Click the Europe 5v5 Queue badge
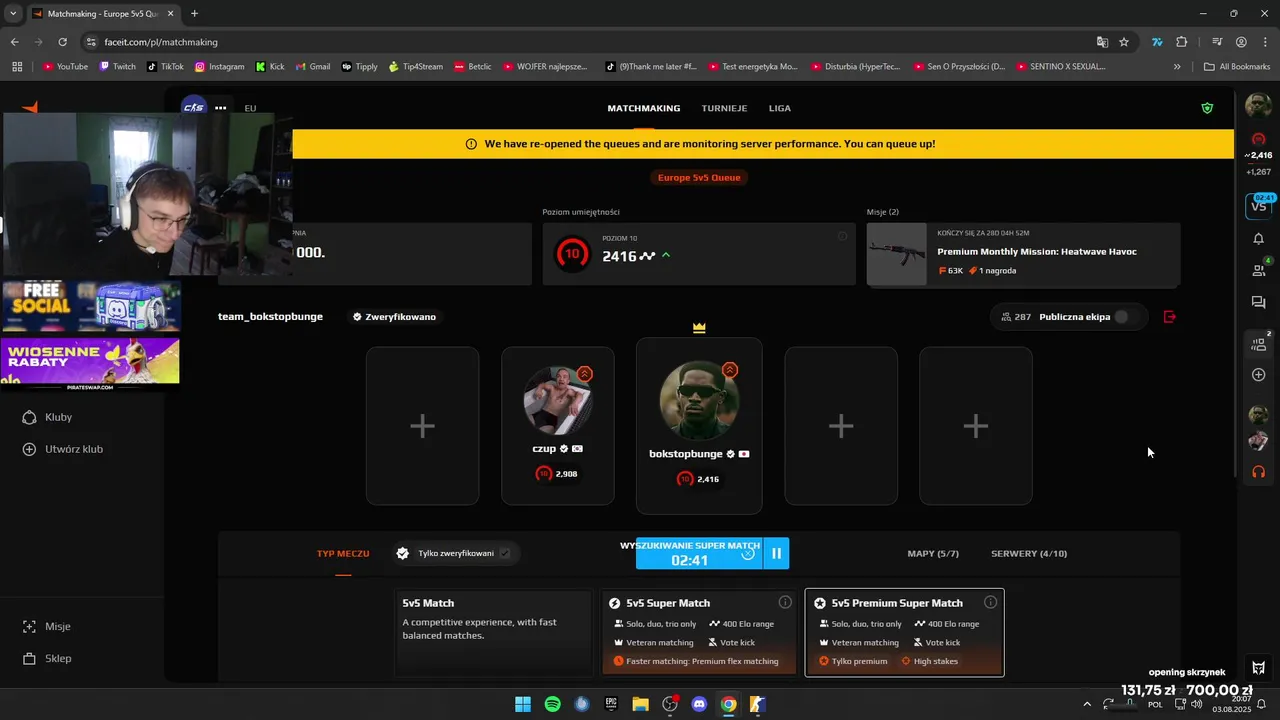Screen dimensions: 1280x720 (x=699, y=177)
